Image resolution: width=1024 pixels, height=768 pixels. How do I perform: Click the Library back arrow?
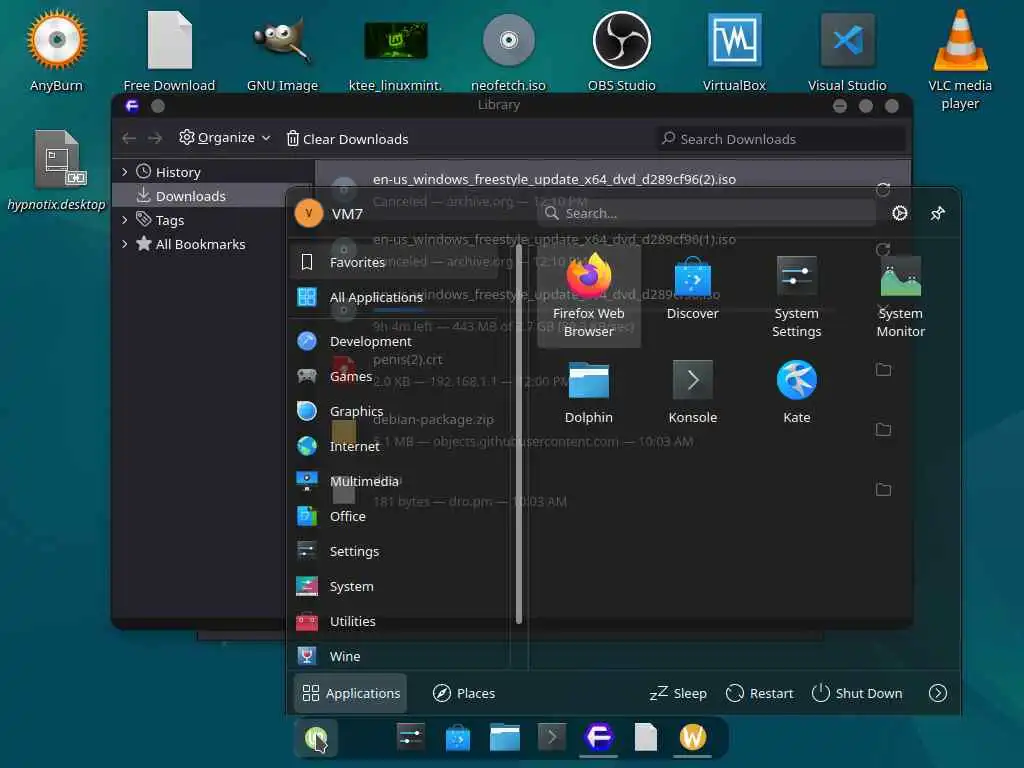click(129, 138)
